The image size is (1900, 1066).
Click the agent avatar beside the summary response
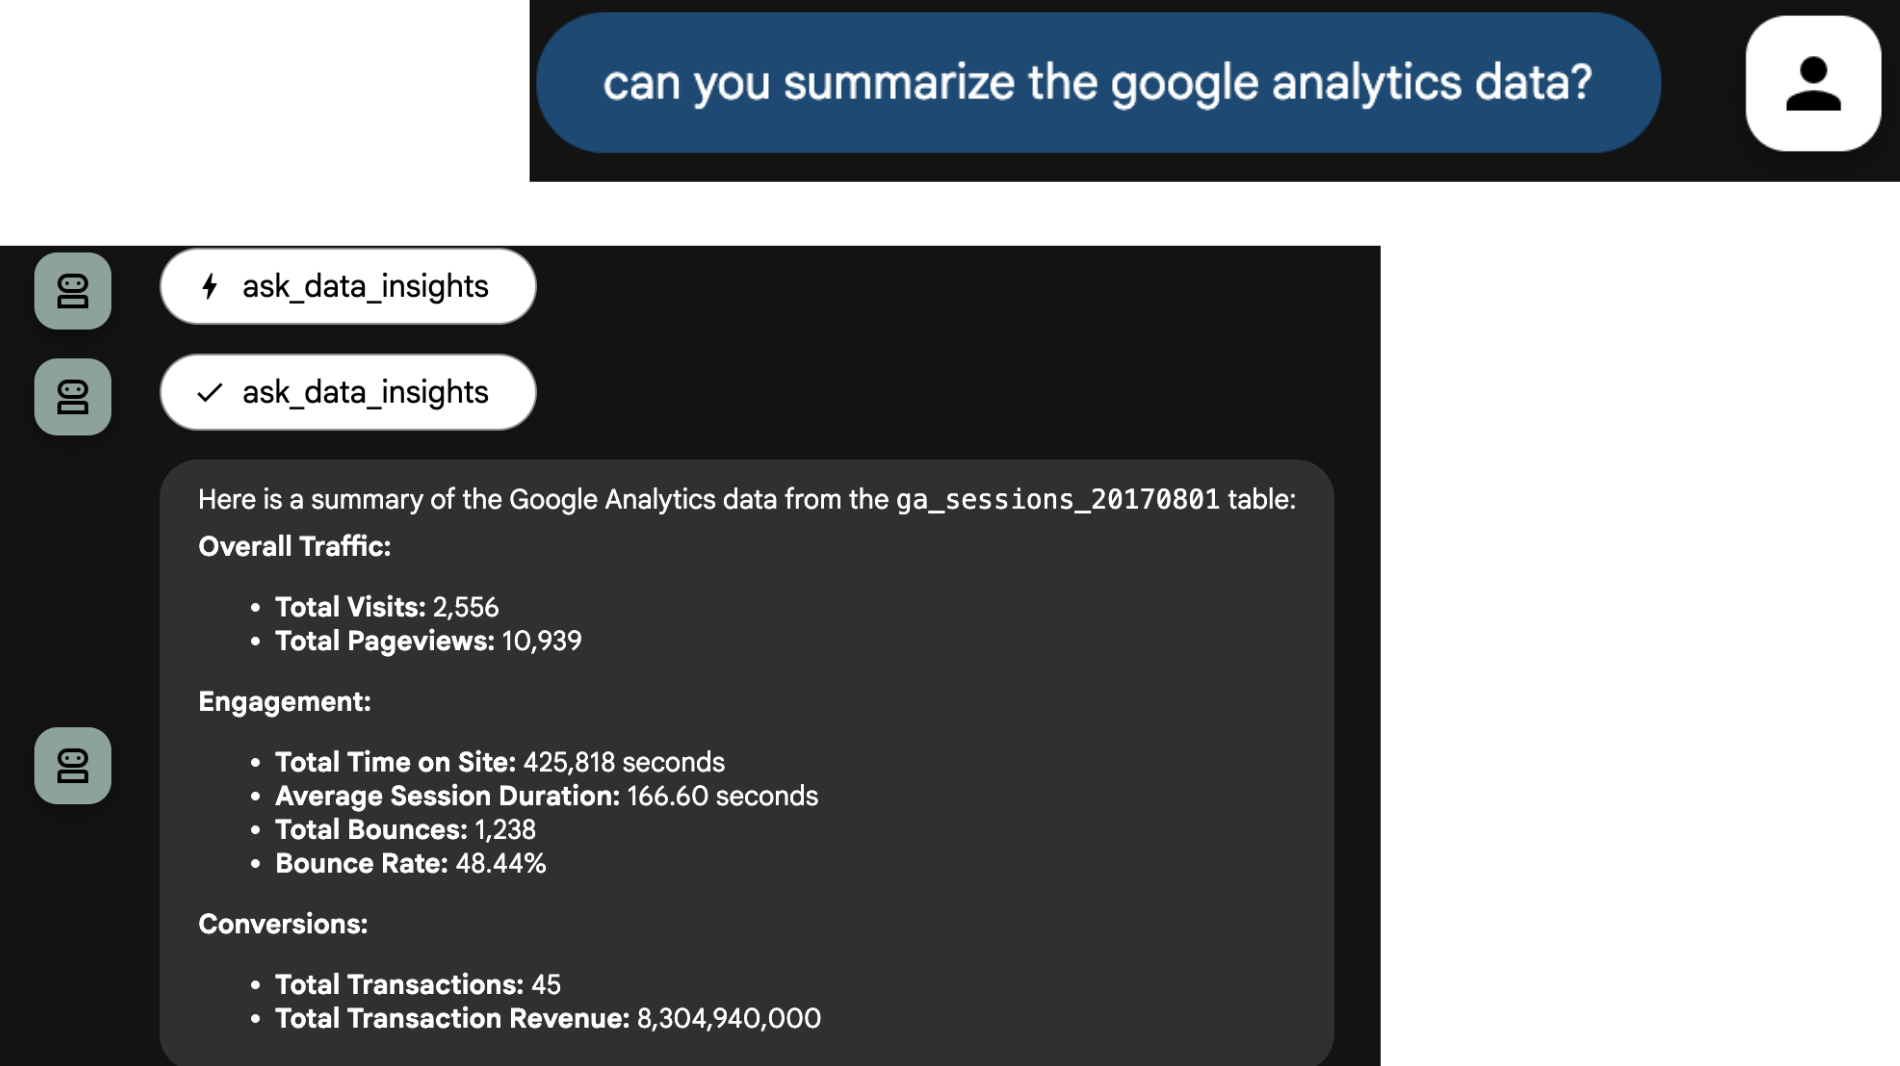(73, 765)
